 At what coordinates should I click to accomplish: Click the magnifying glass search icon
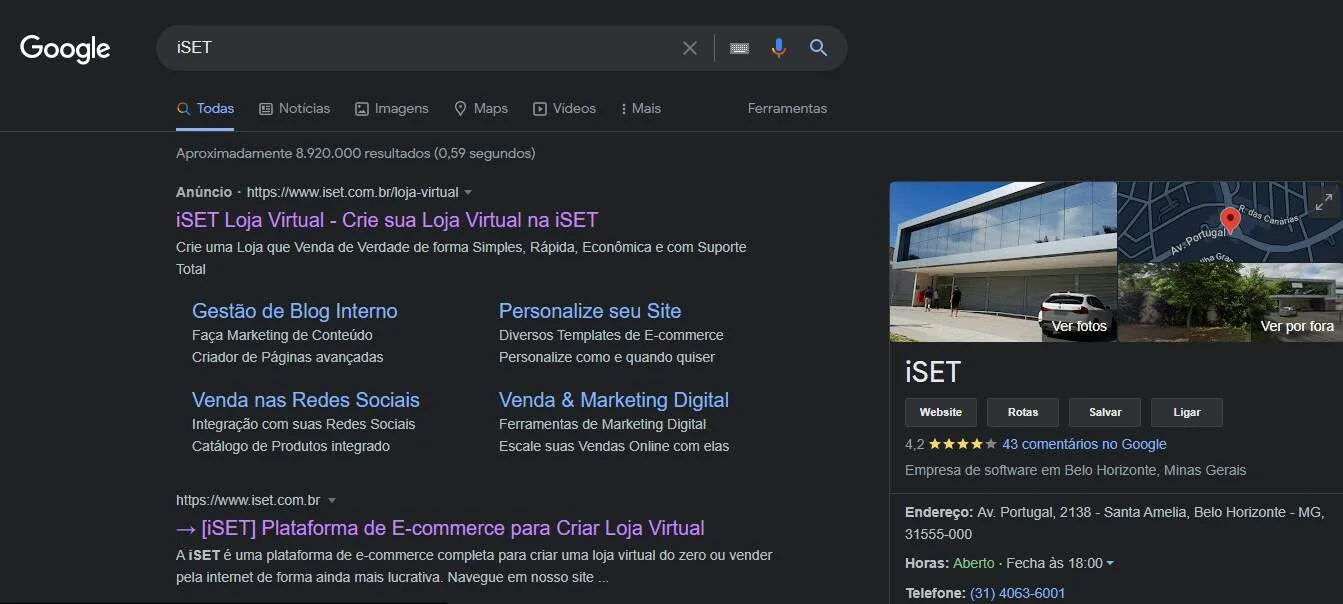(819, 48)
